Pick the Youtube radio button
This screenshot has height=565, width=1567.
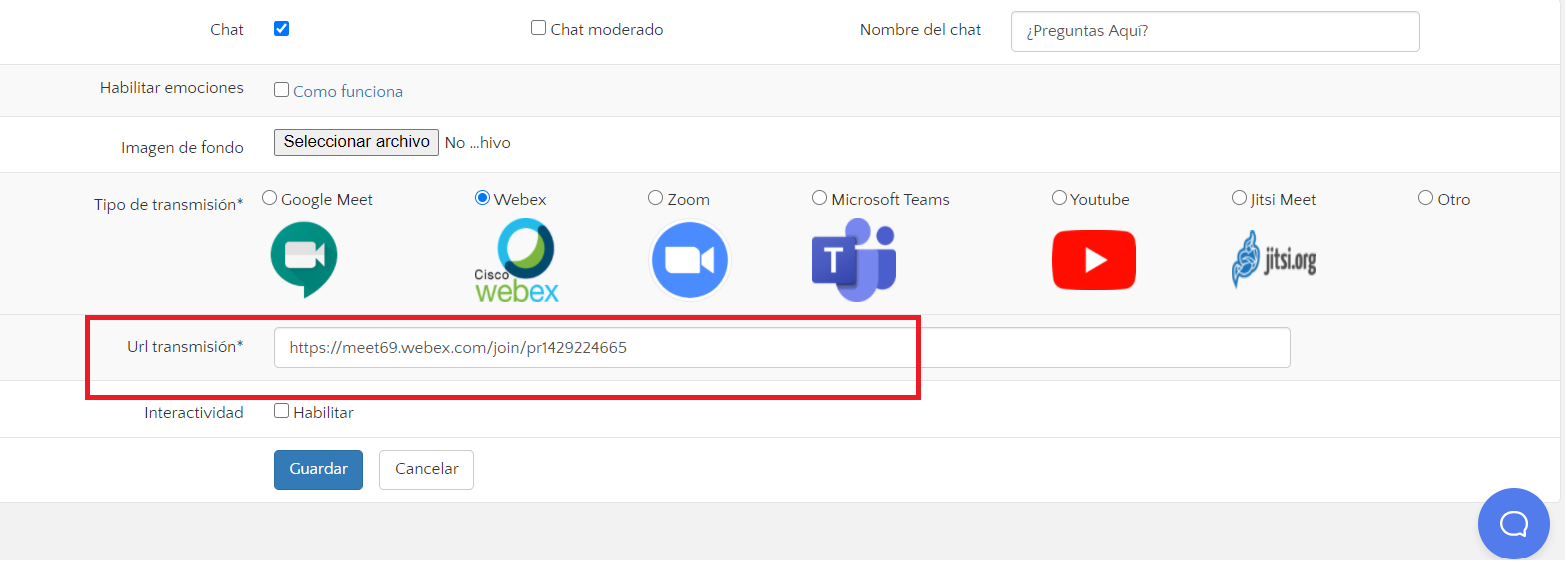tap(1059, 198)
